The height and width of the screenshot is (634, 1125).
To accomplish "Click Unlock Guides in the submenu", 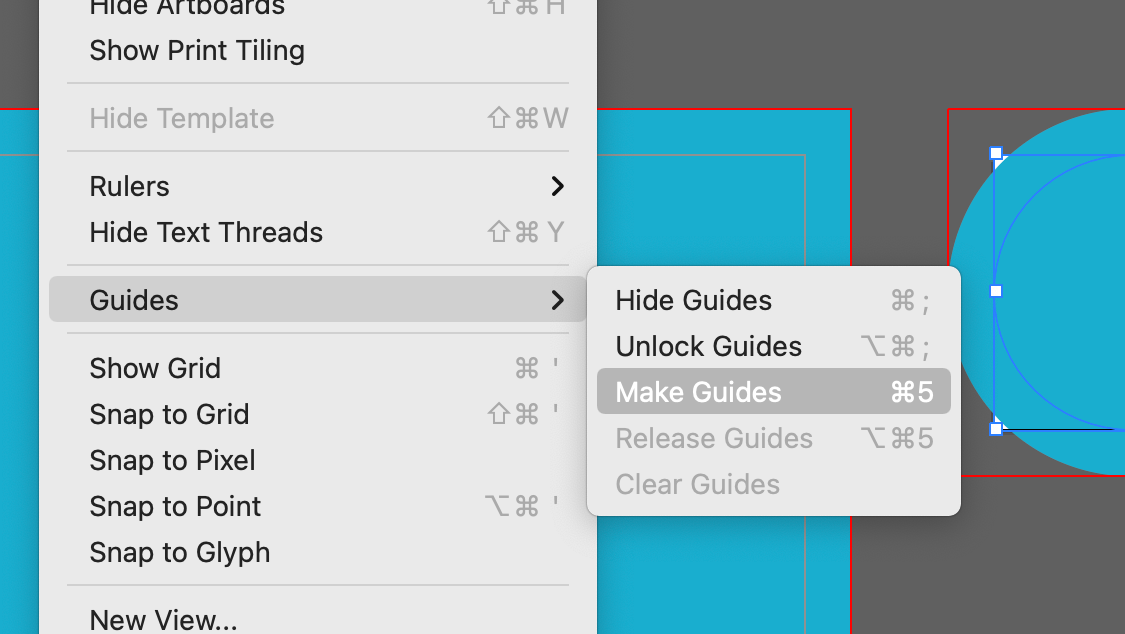I will click(x=773, y=346).
